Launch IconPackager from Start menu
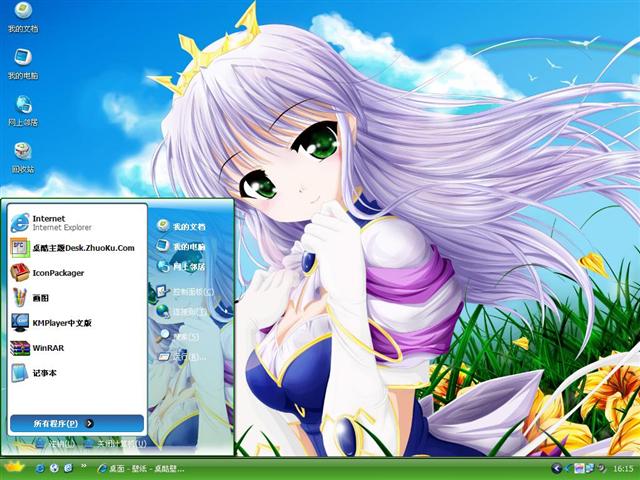640x480 pixels. (x=77, y=273)
